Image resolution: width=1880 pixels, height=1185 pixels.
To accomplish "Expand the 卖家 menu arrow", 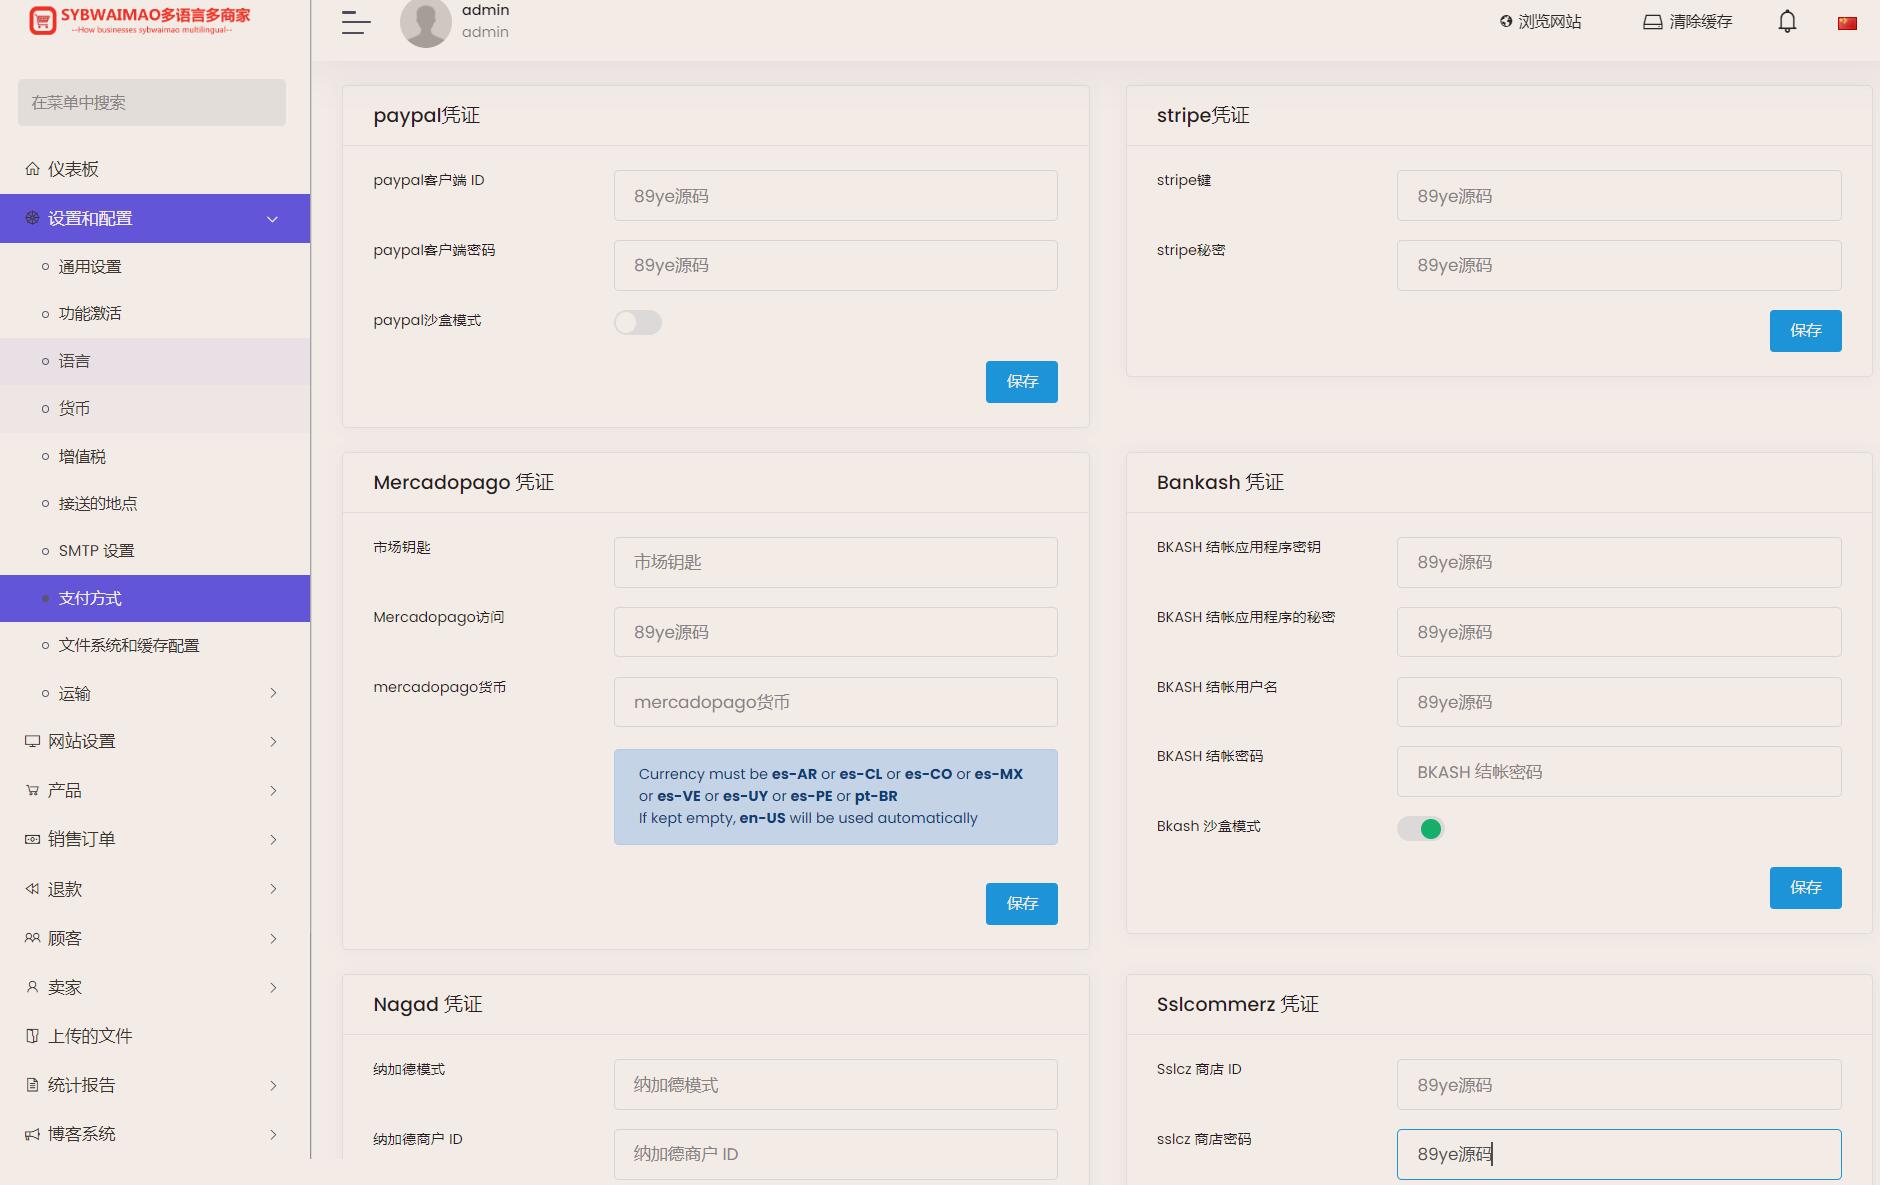I will 273,987.
